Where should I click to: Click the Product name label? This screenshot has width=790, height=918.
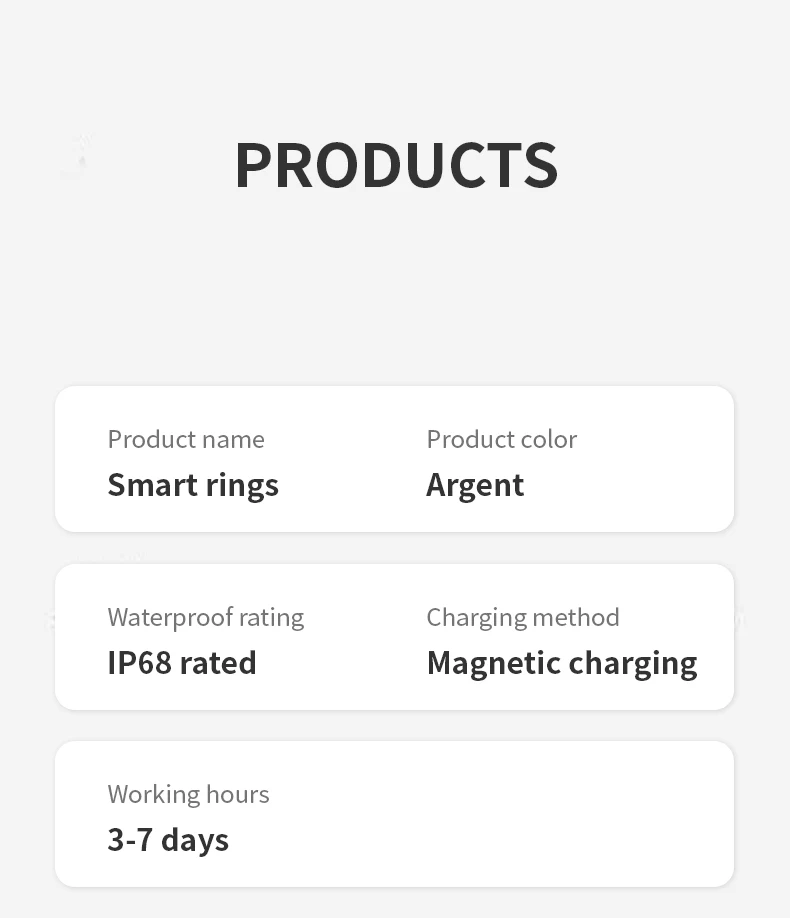pyautogui.click(x=186, y=440)
